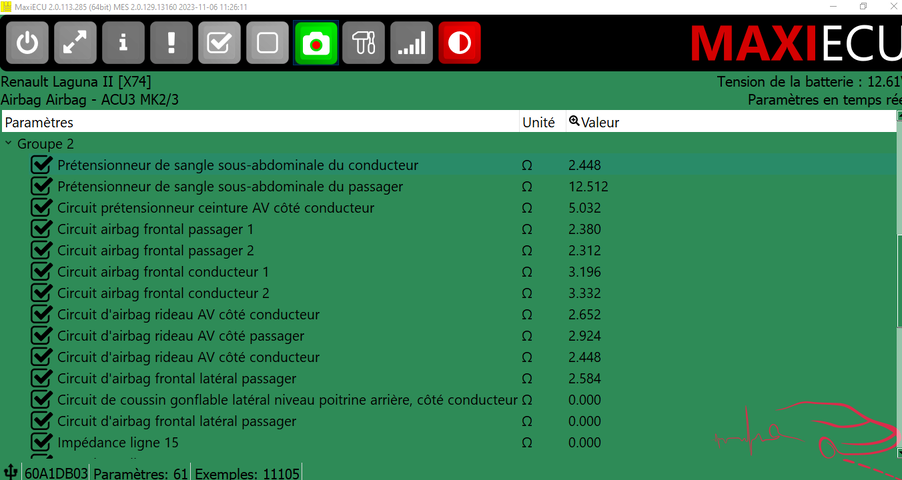Open the information 'i' toolbar icon

[x=123, y=43]
